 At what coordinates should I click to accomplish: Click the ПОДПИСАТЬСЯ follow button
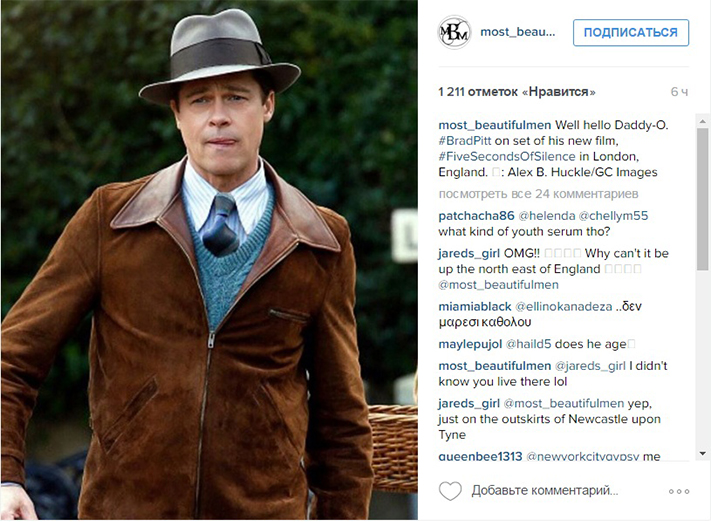click(630, 32)
